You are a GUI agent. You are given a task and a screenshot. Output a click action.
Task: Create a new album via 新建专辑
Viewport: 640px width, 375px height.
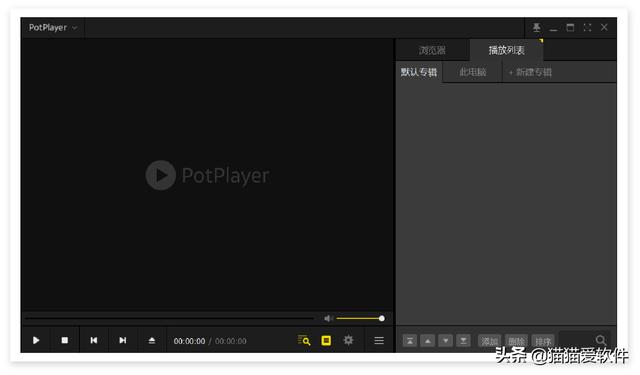pyautogui.click(x=530, y=72)
